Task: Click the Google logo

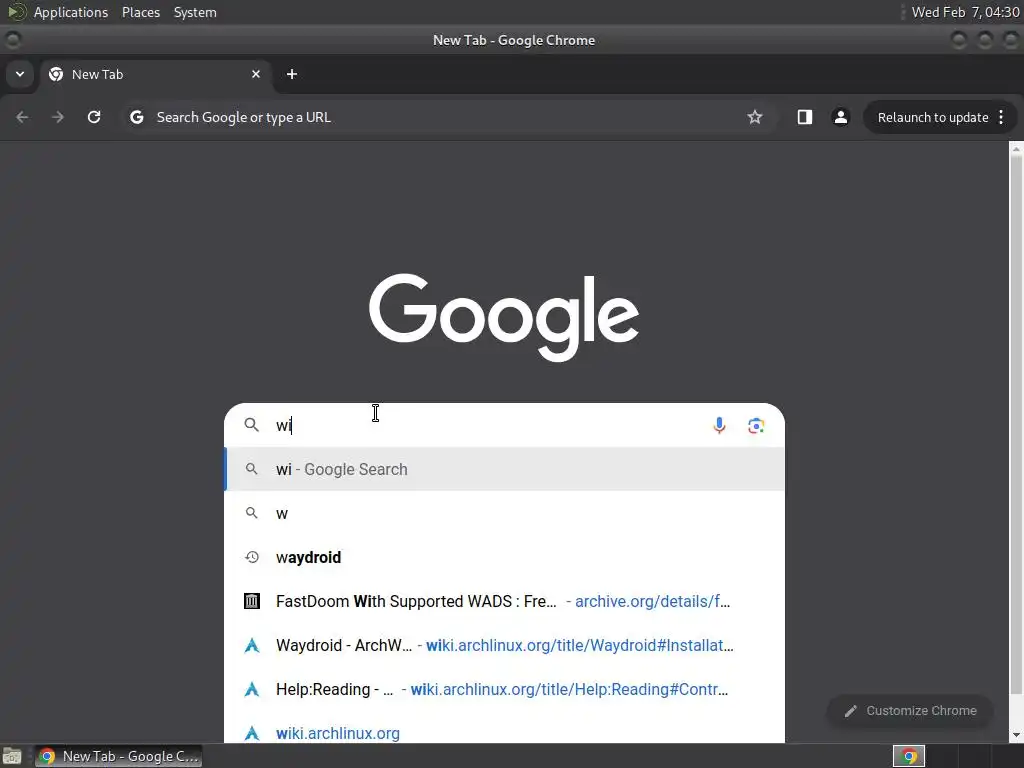Action: (504, 317)
